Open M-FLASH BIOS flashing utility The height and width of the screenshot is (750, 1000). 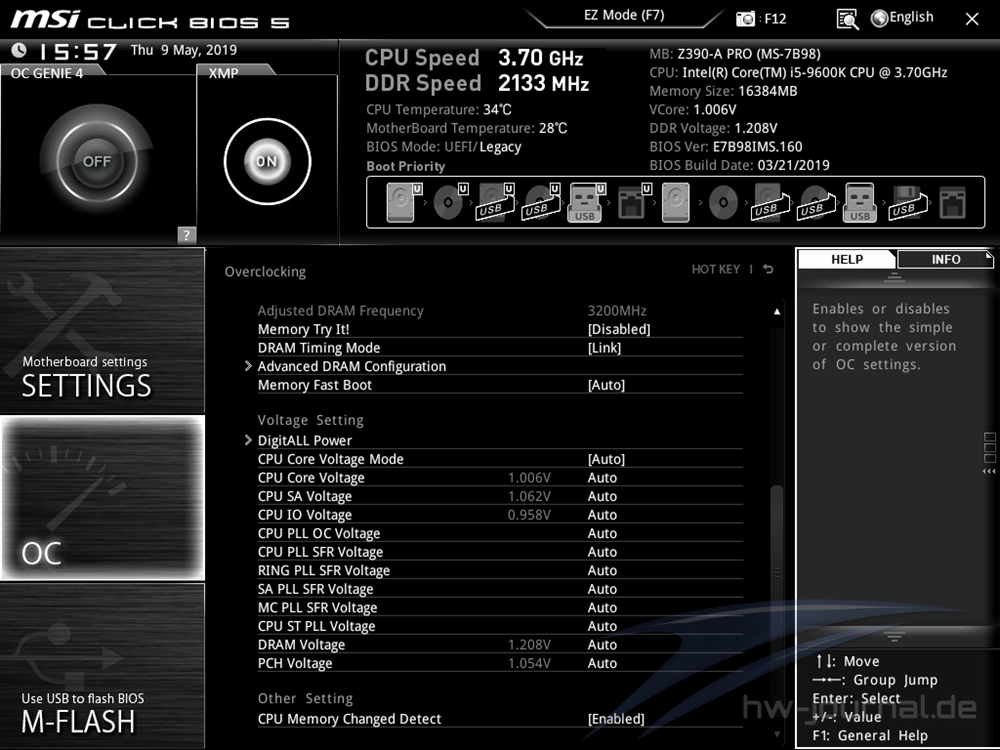102,665
